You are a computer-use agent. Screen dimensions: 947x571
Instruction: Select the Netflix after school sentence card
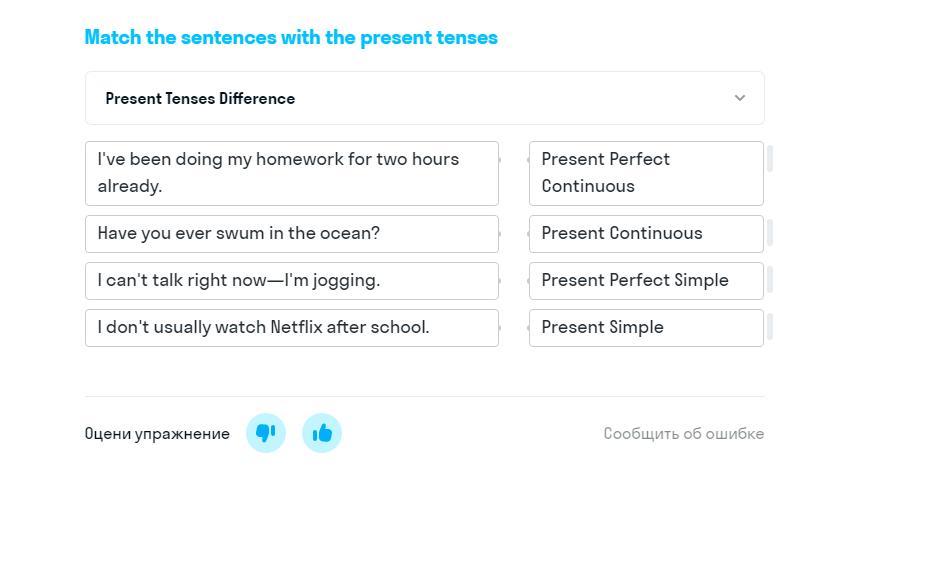point(292,328)
